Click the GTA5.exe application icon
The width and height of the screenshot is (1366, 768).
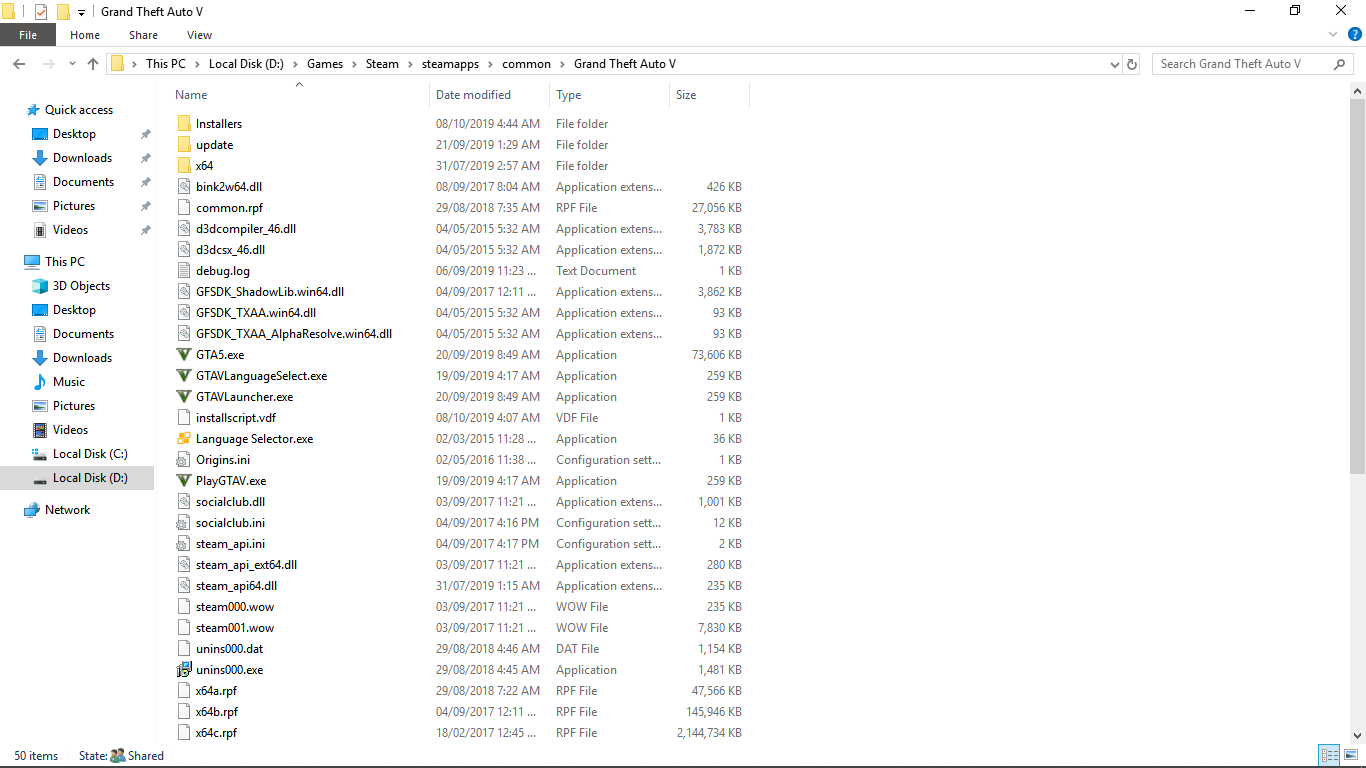[183, 355]
